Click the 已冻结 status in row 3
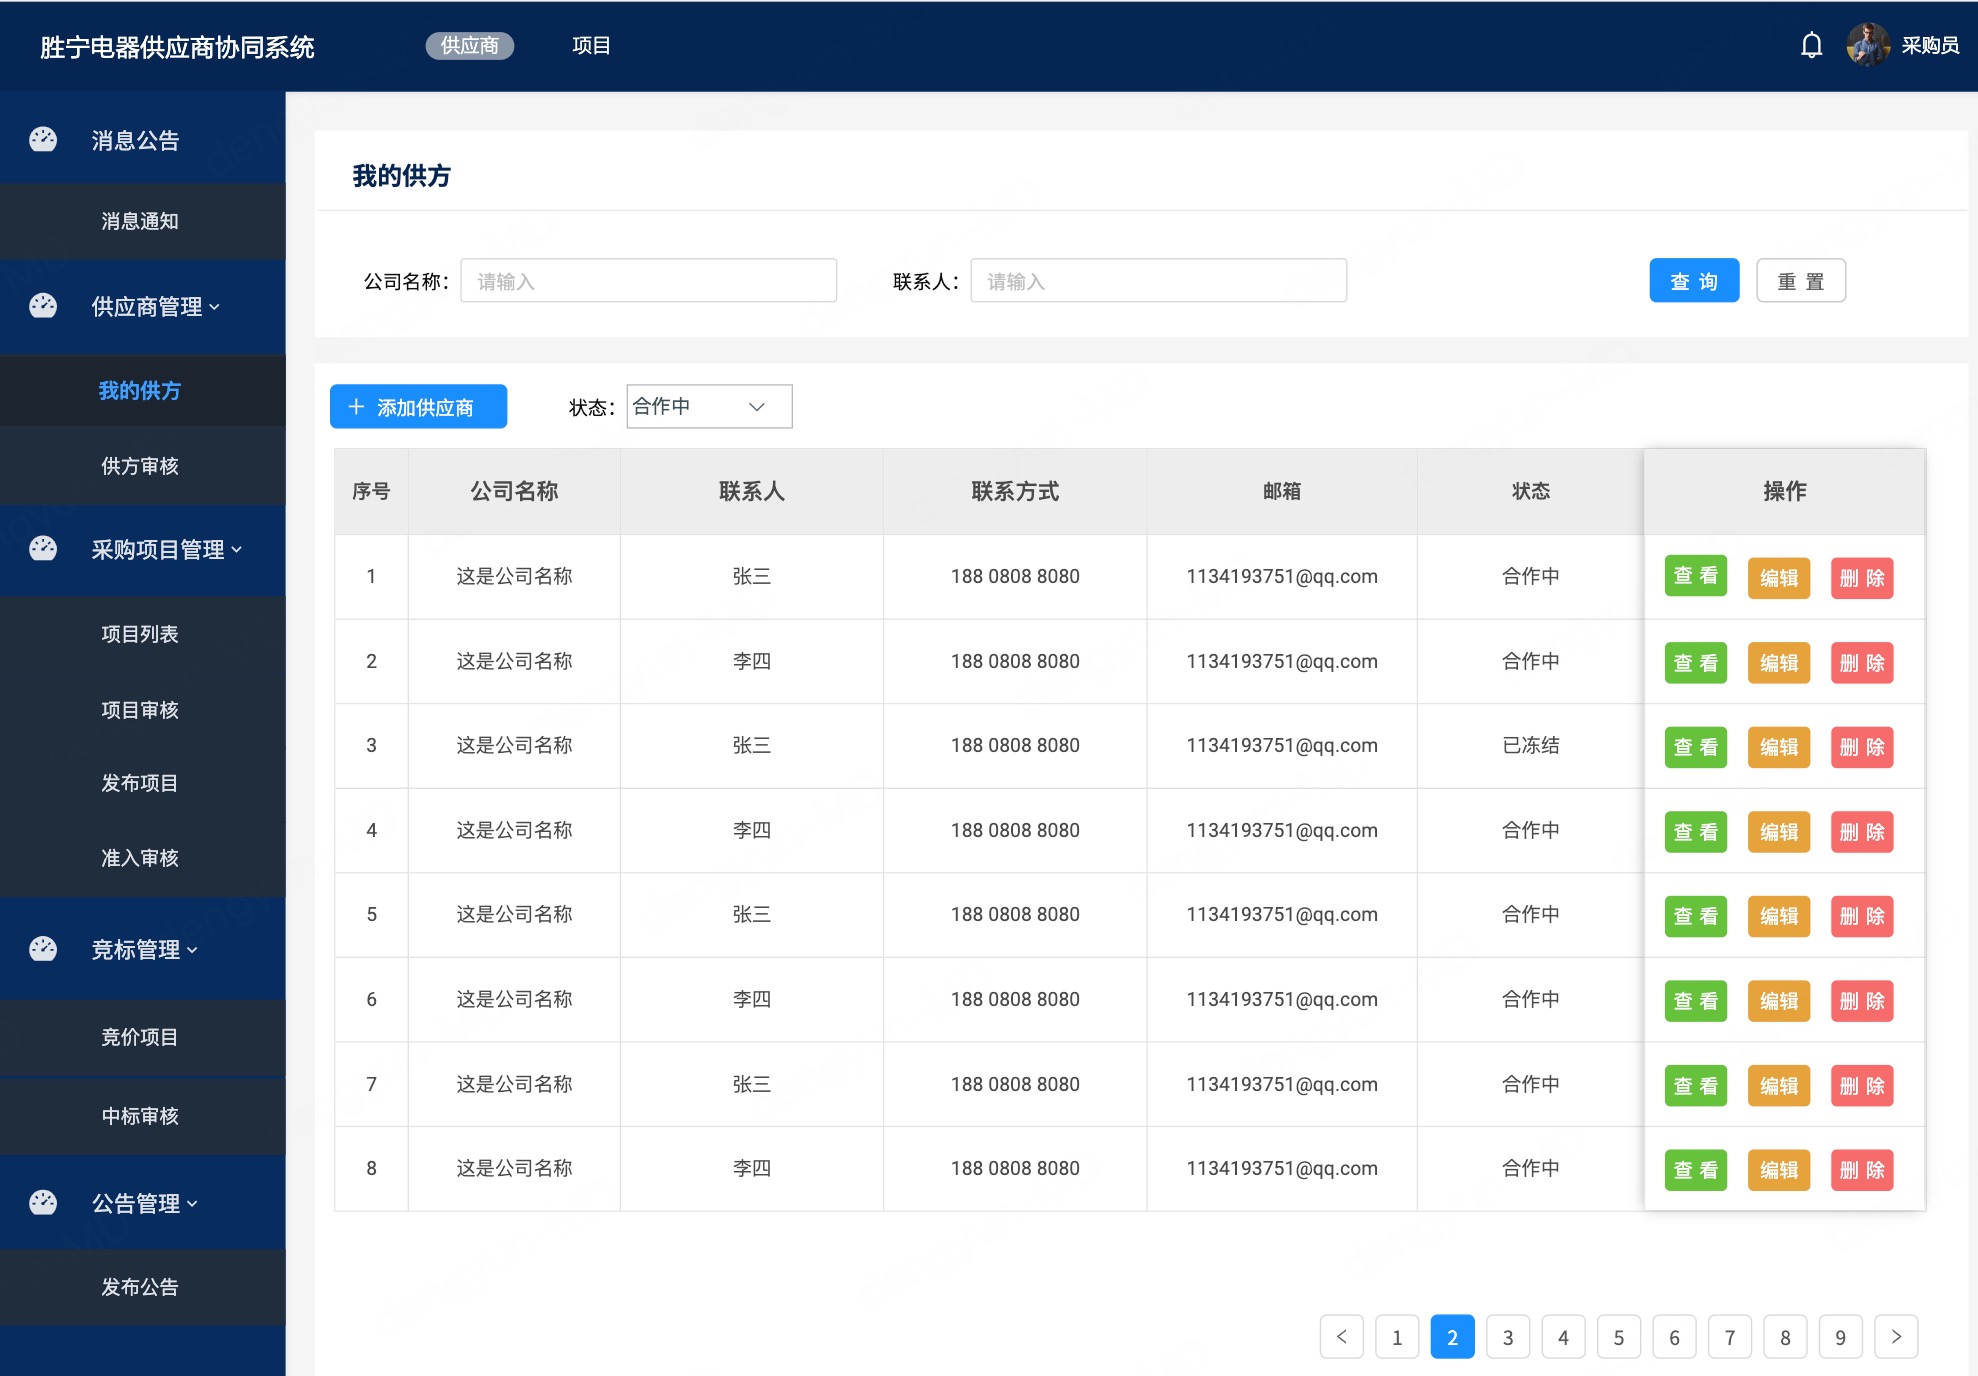The image size is (1978, 1376). pyautogui.click(x=1530, y=745)
